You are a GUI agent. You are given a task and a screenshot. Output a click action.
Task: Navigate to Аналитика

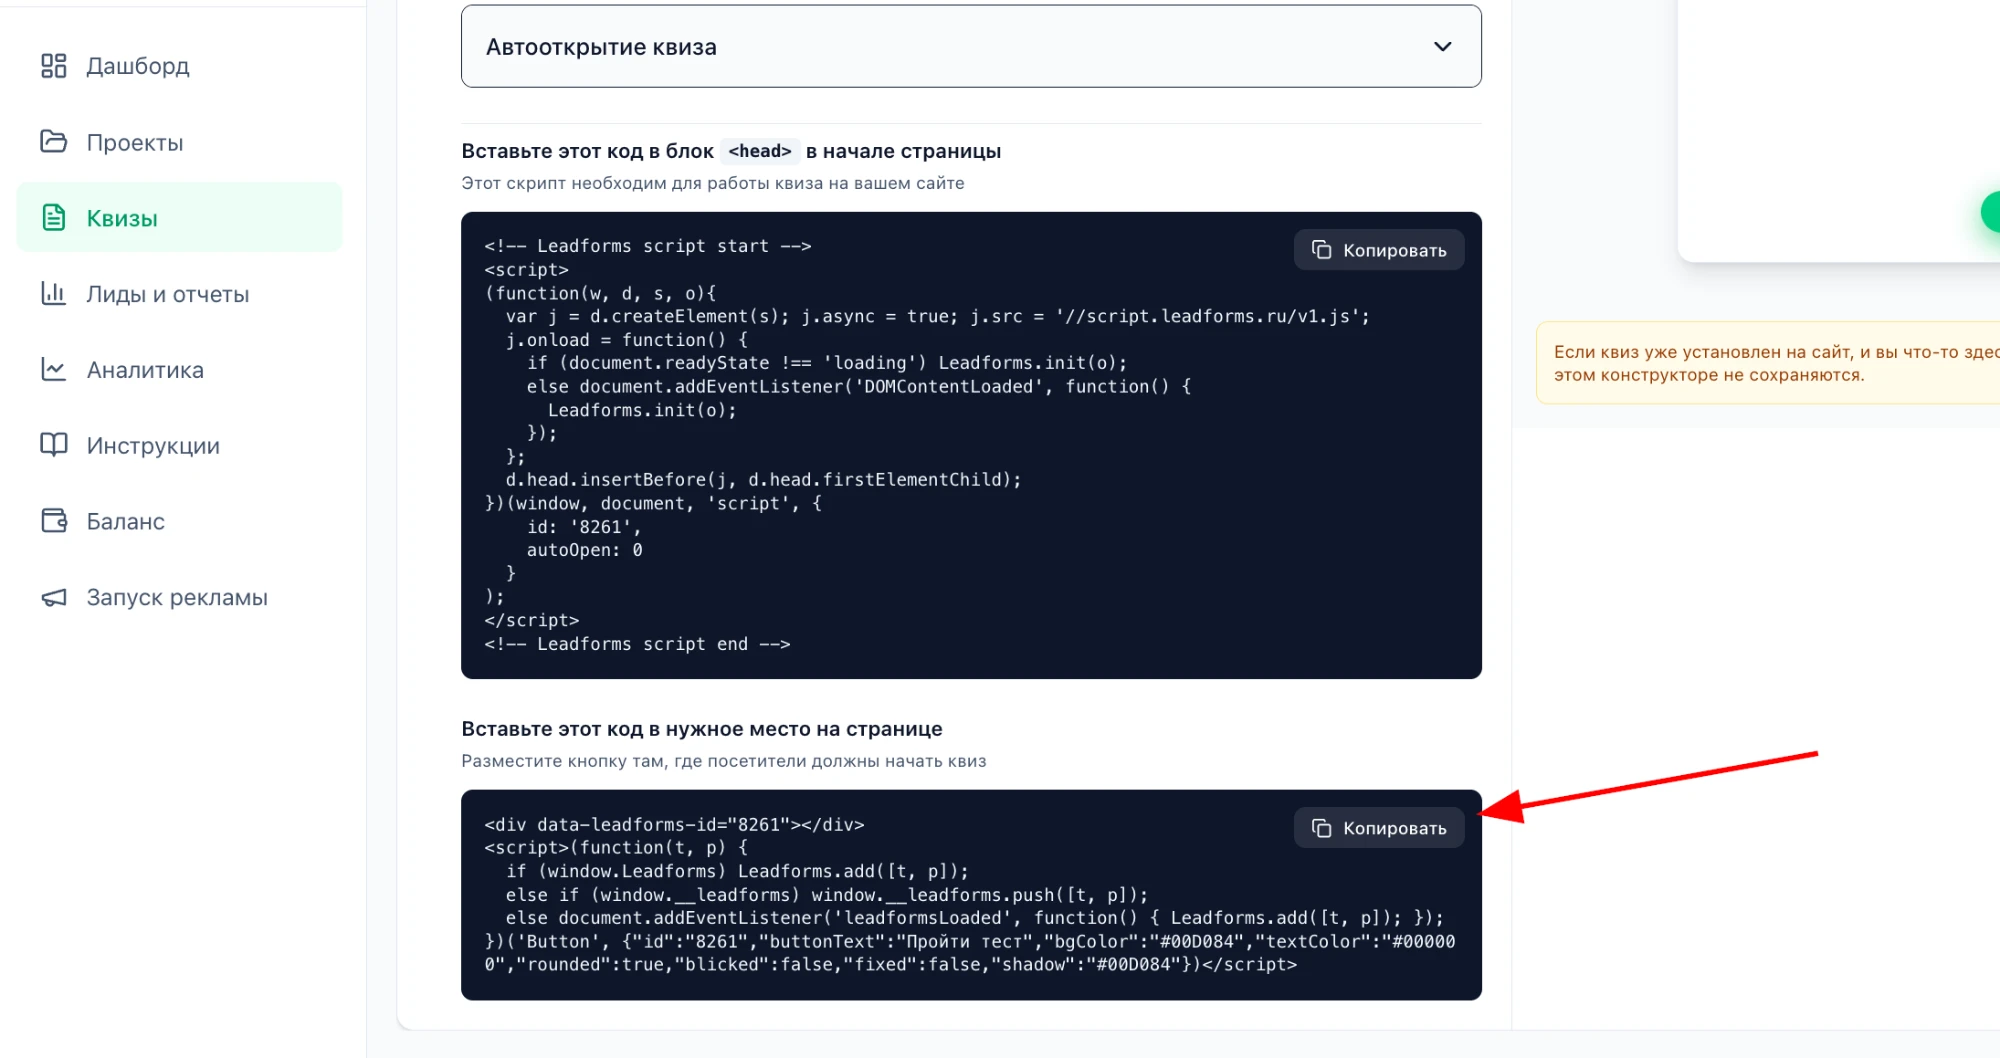(180, 370)
